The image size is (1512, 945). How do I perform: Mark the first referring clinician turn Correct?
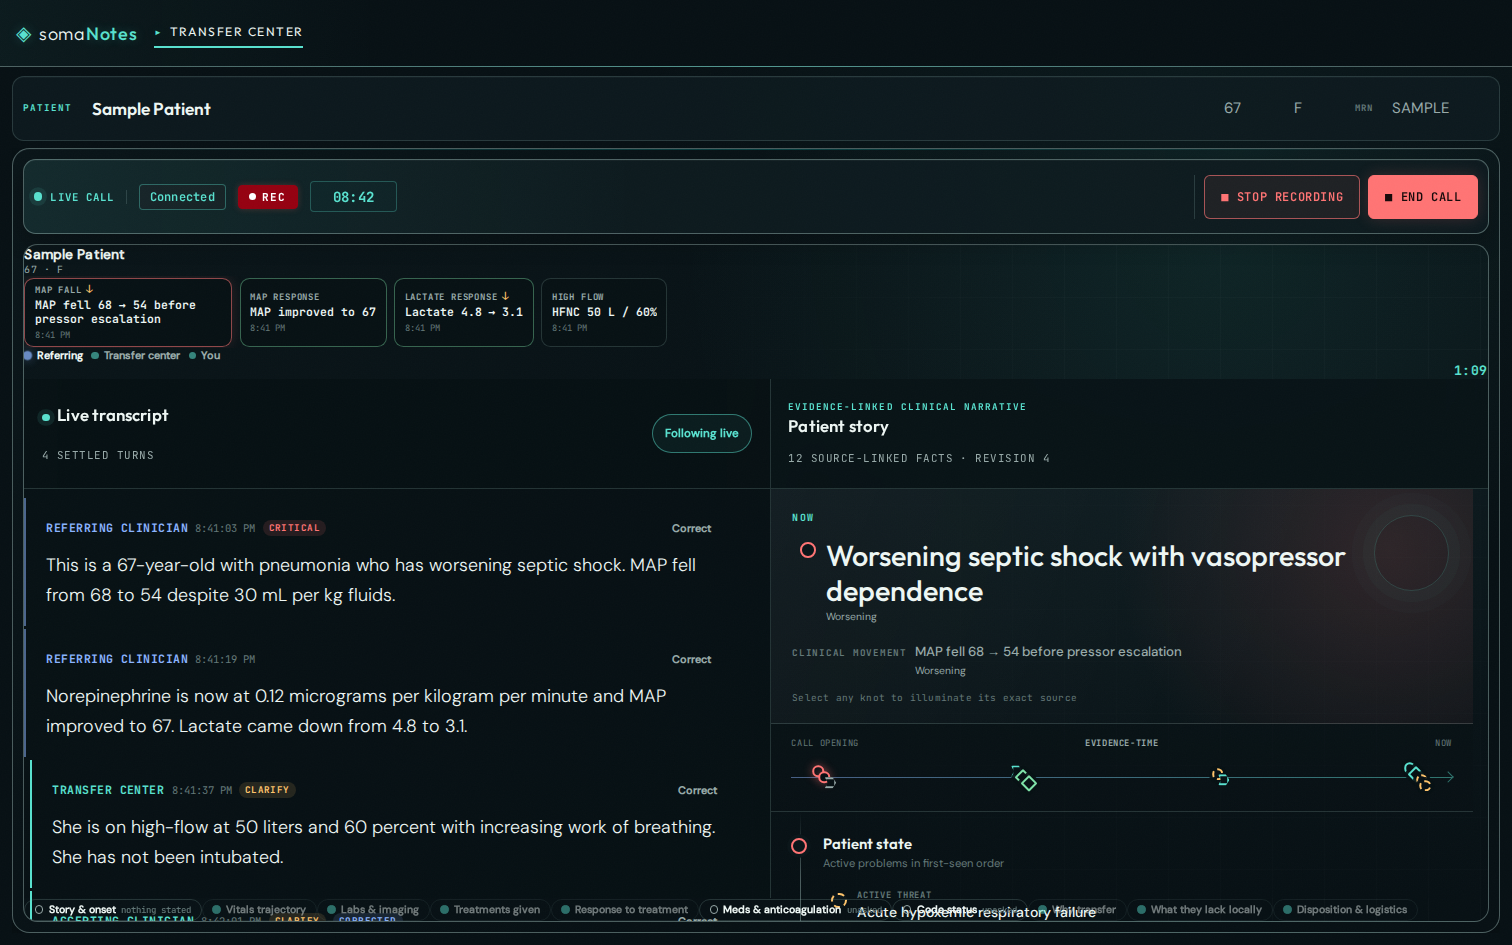pos(692,528)
